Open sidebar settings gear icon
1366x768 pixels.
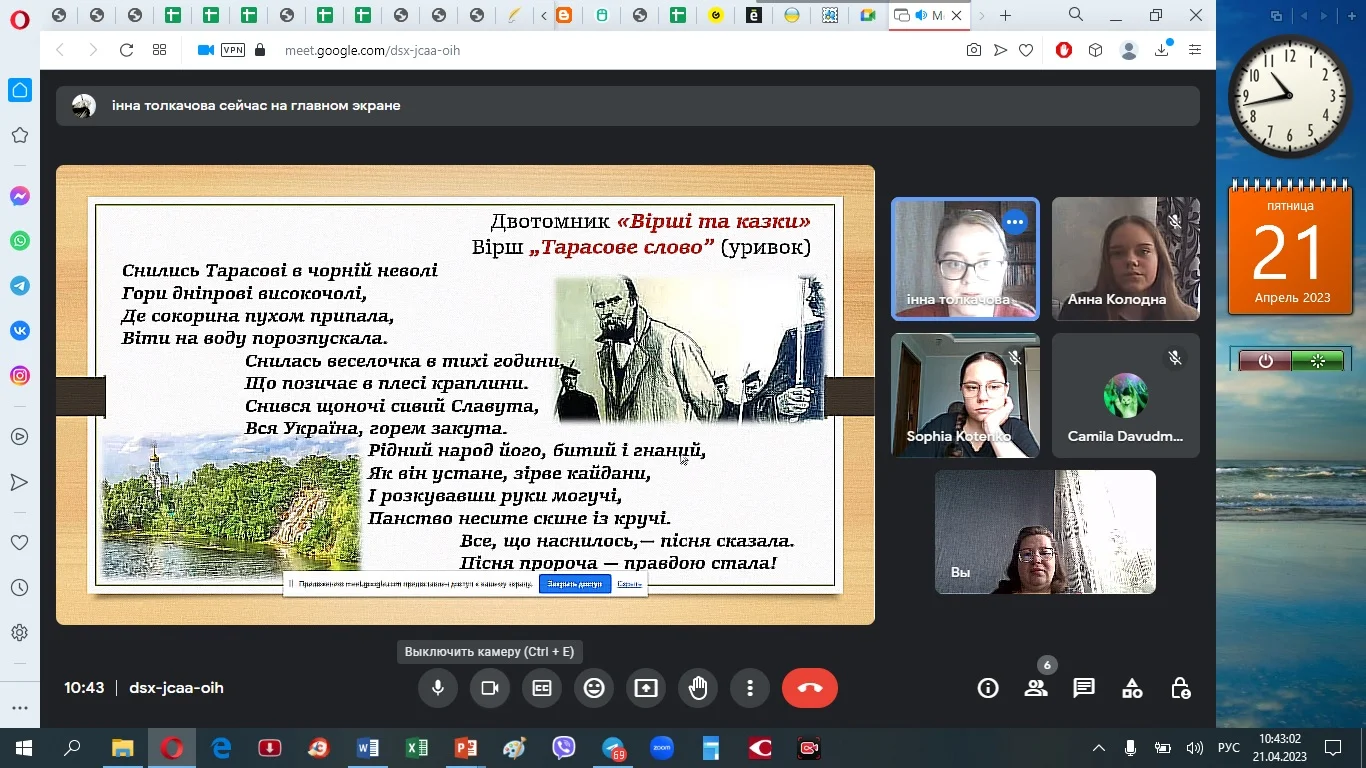(x=19, y=633)
